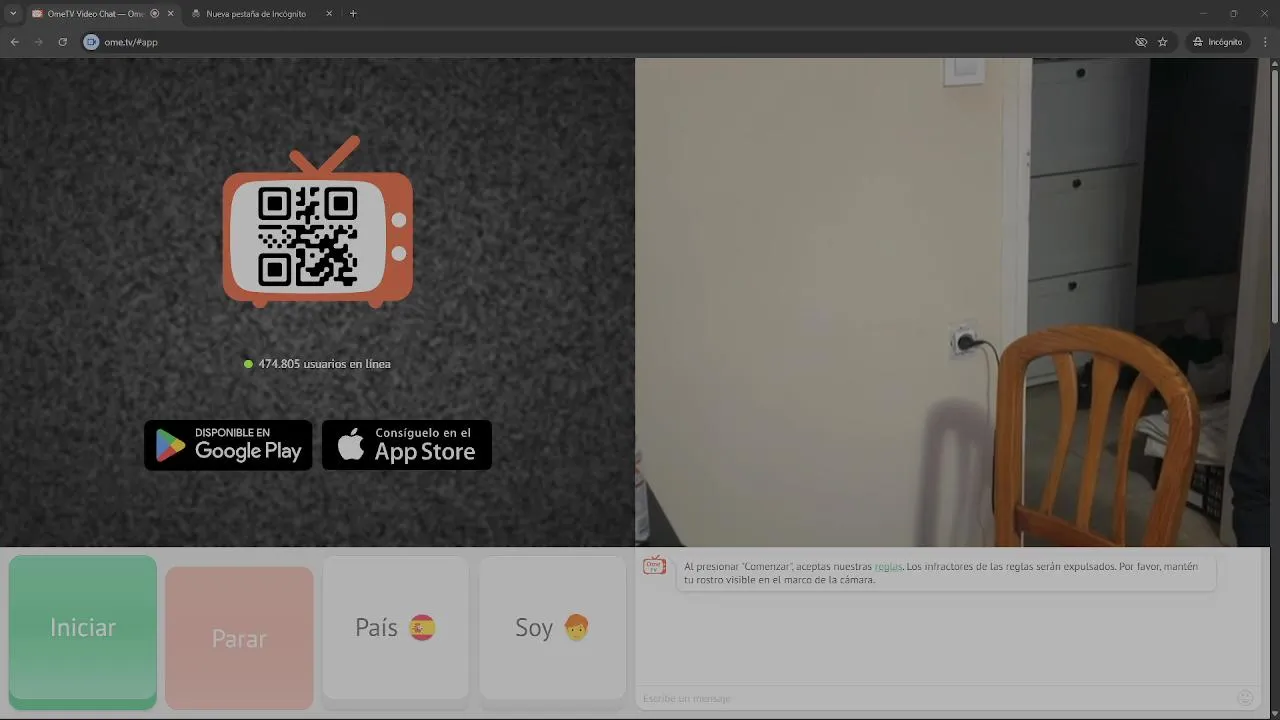Click the QR code TV logo
Image resolution: width=1280 pixels, height=720 pixels.
point(317,222)
